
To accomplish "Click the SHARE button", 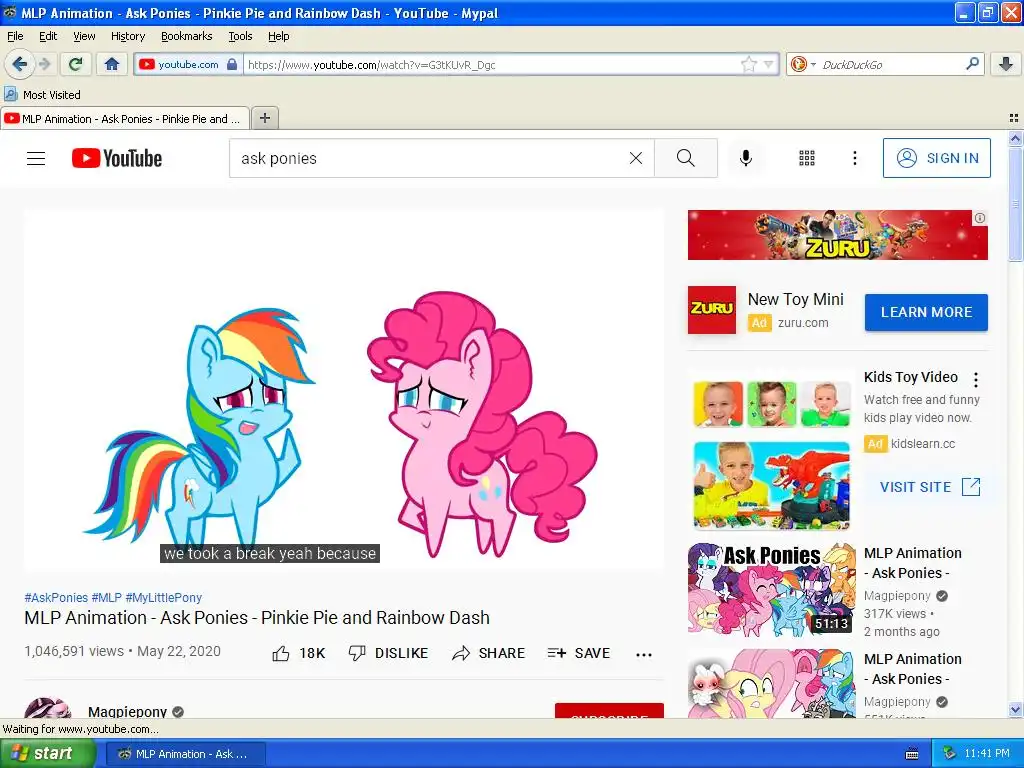I will pos(488,653).
